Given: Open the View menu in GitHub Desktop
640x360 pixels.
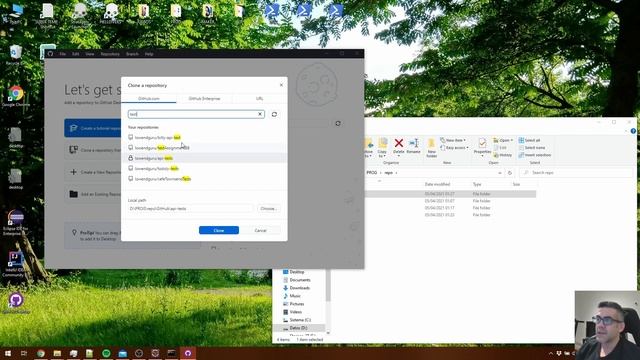Looking at the screenshot, I should pyautogui.click(x=89, y=54).
